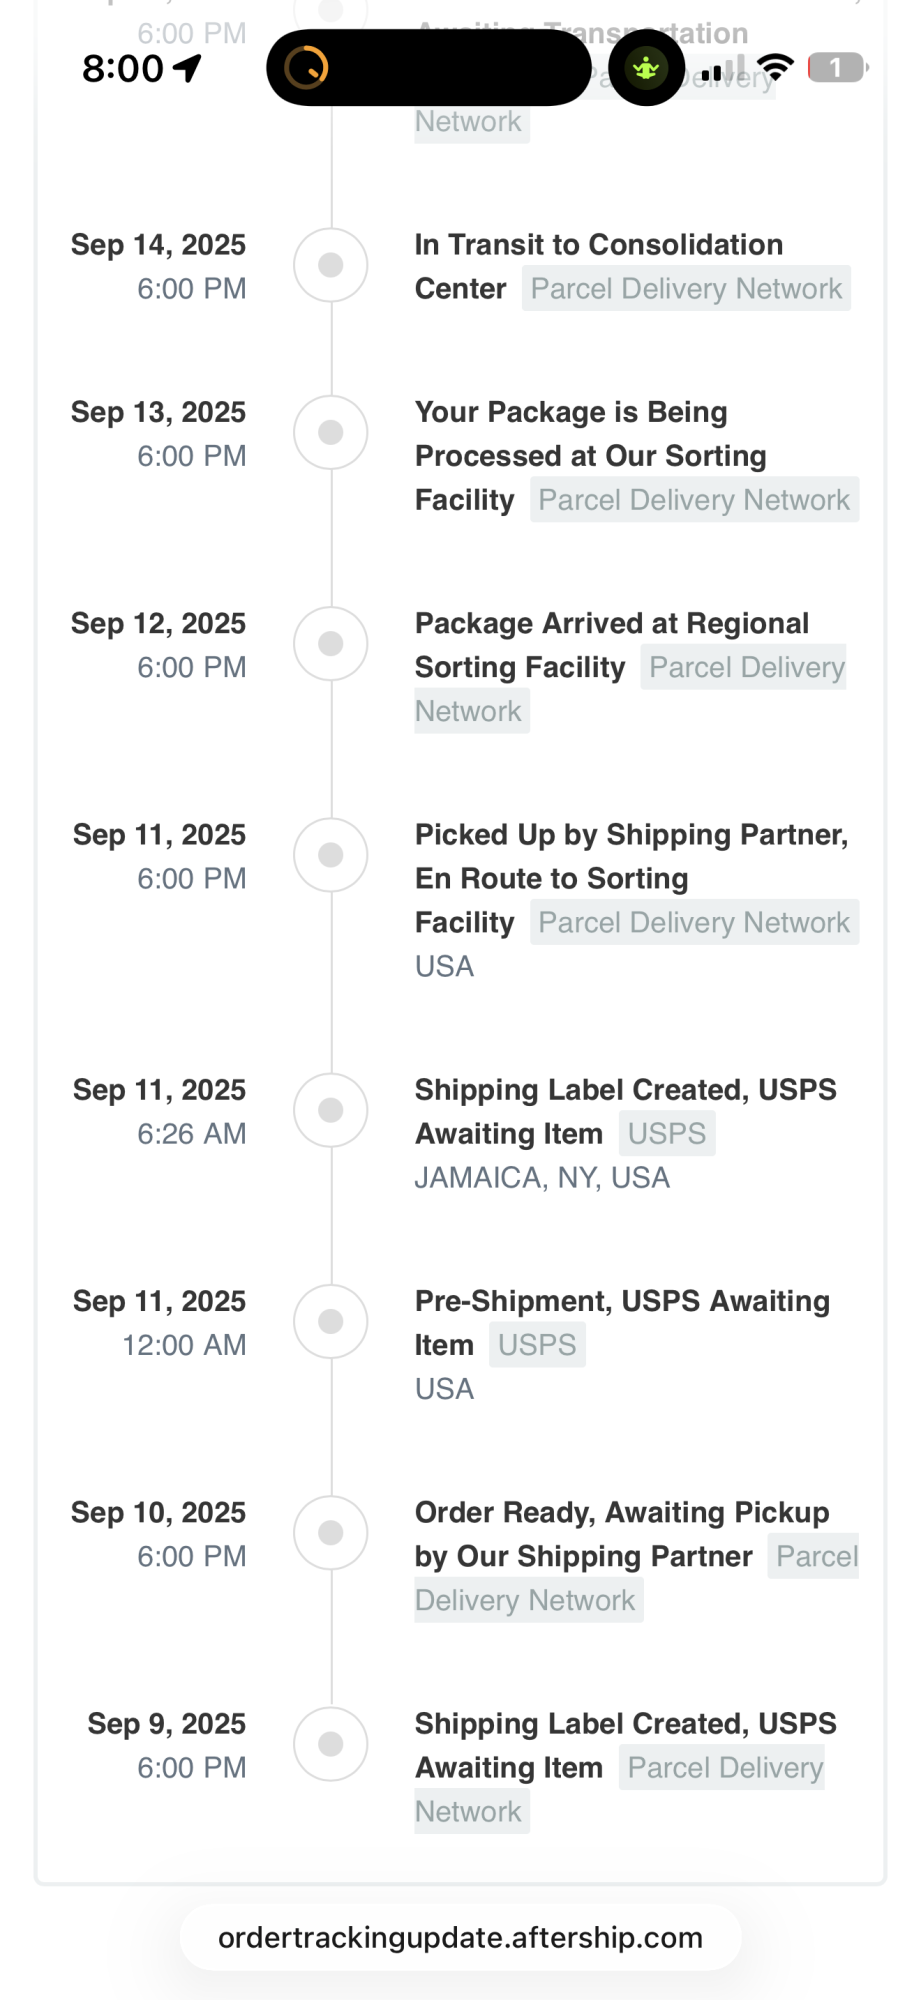Select the JAMAICA, NY, USA location text
The width and height of the screenshot is (921, 2000).
point(542,1178)
